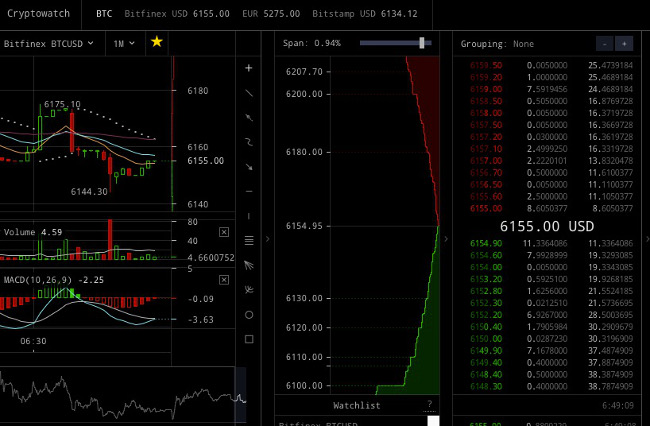Collapse the depth chart panel chevron
The width and height of the screenshot is (650, 426).
446,239
